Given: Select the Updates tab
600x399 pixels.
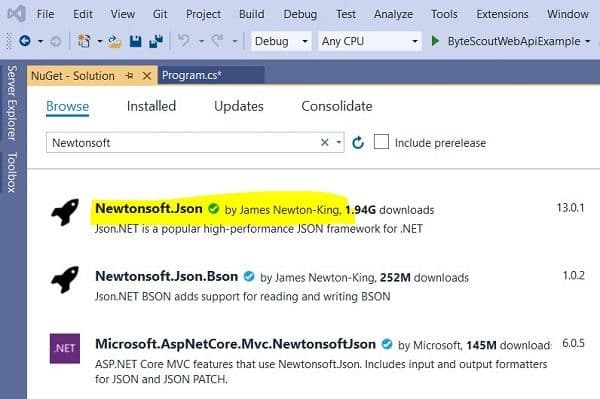Looking at the screenshot, I should pos(238,106).
